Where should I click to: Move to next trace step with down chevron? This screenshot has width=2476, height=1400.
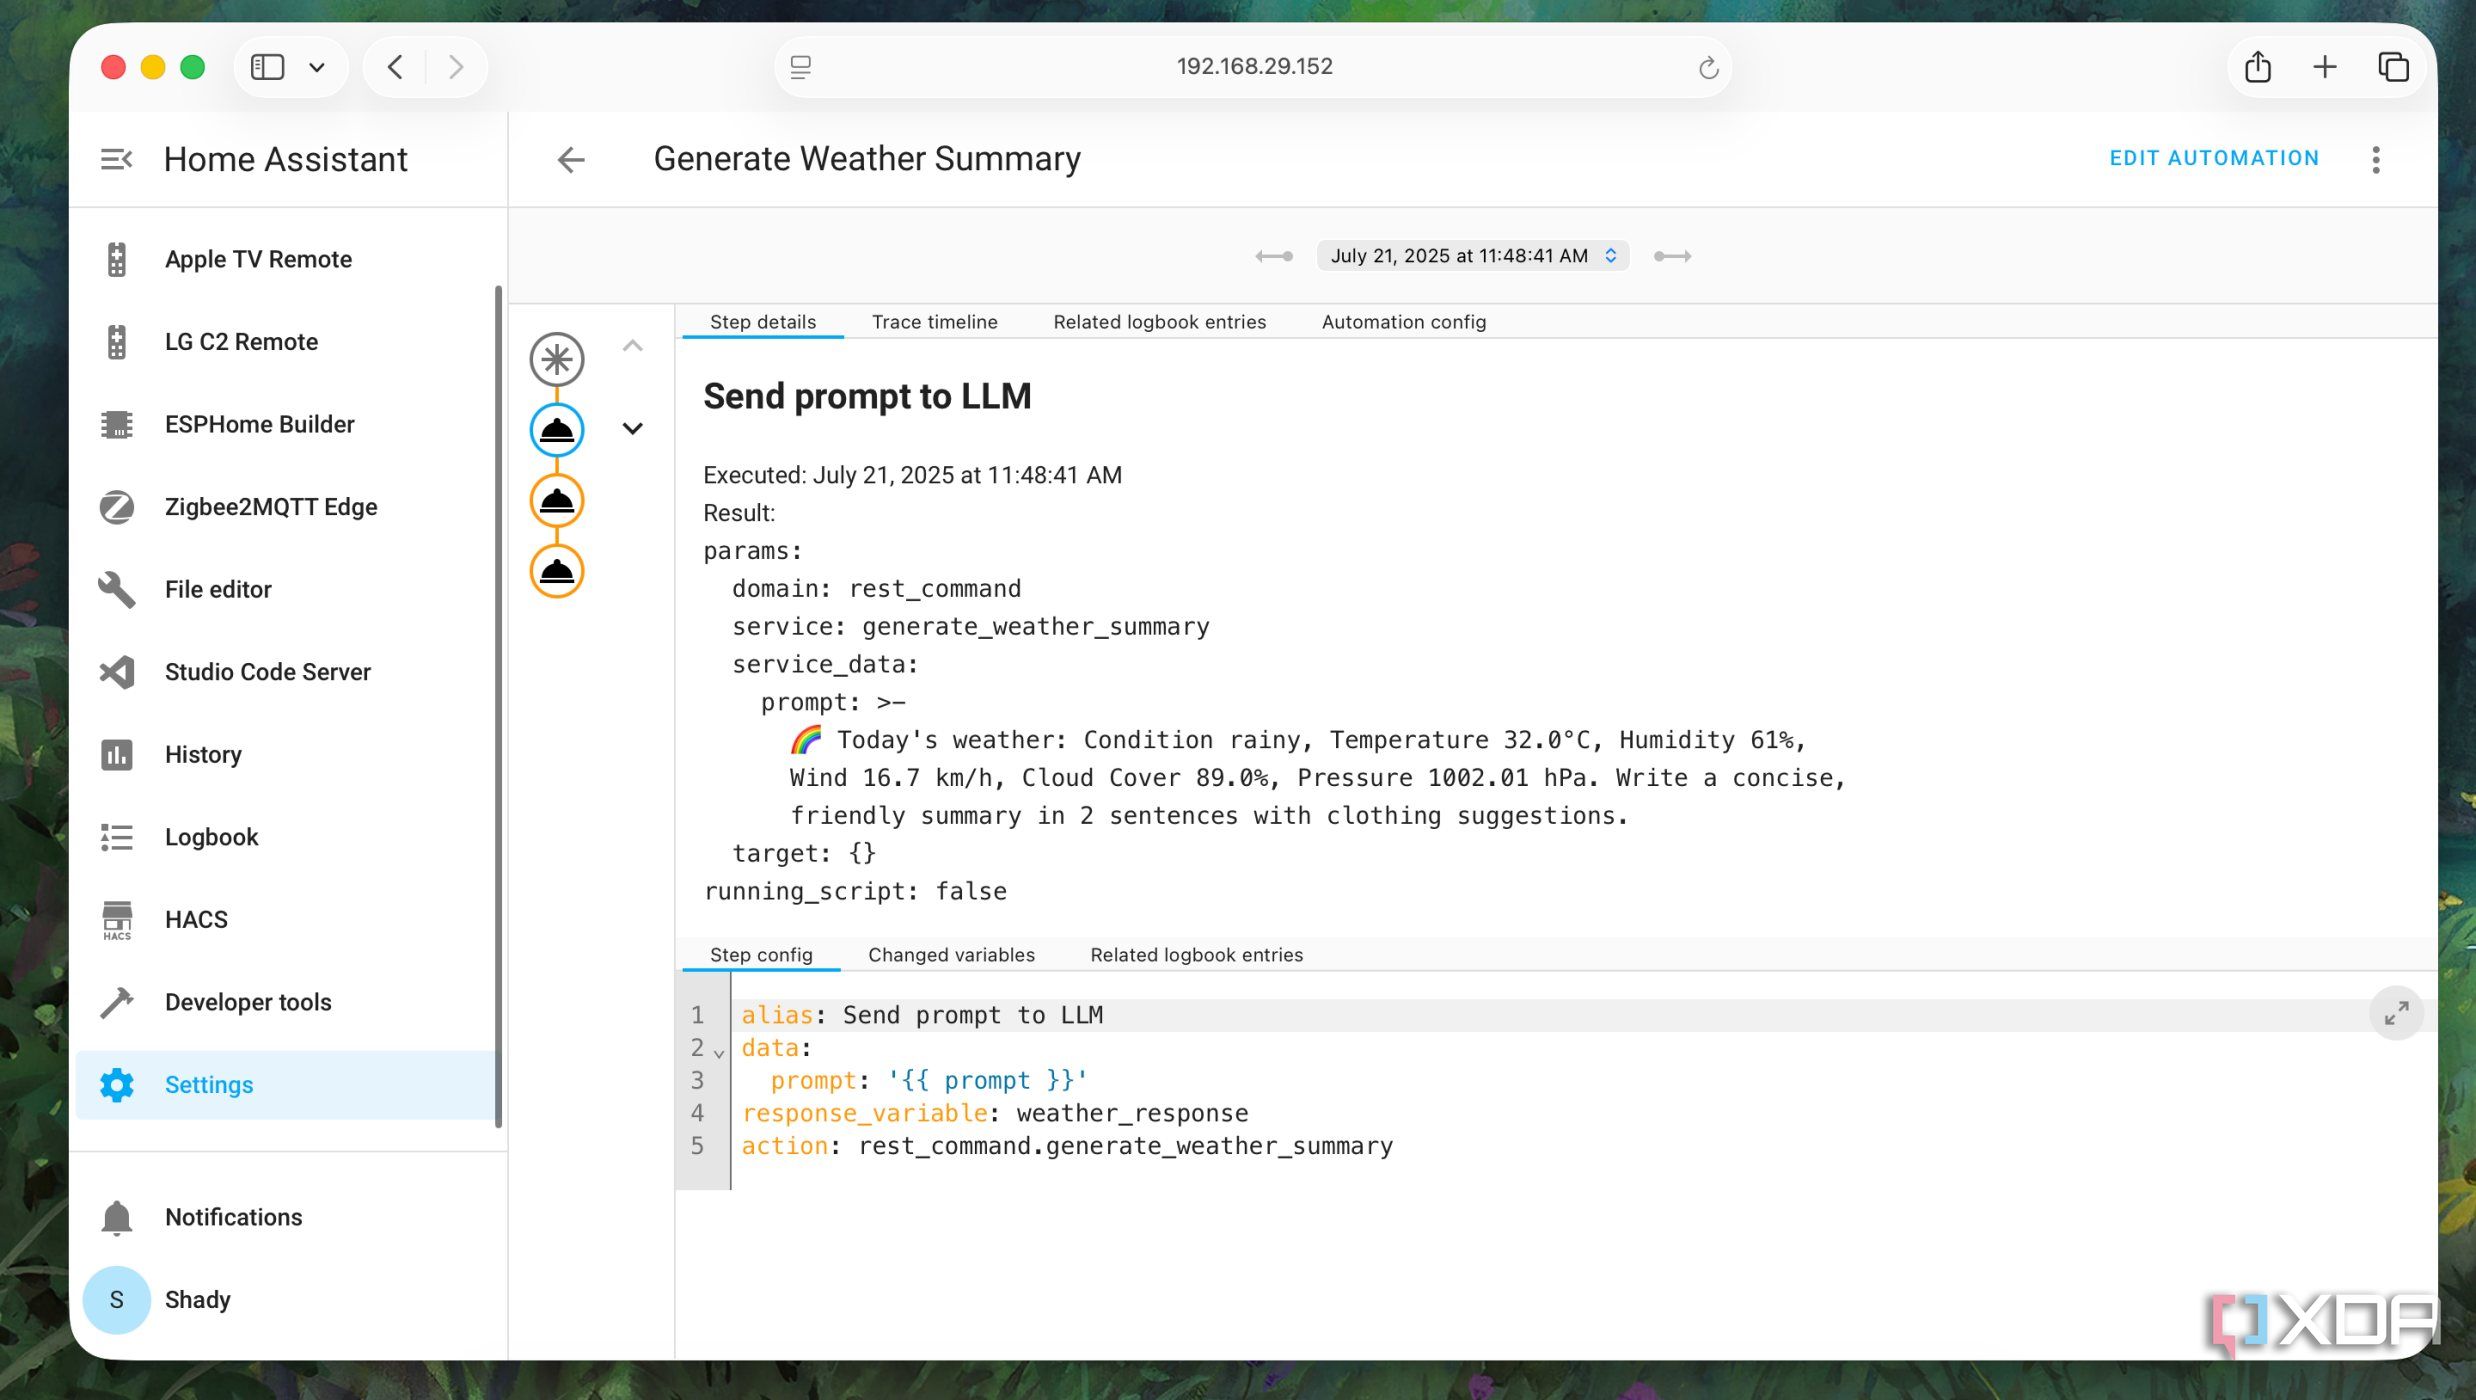(632, 429)
